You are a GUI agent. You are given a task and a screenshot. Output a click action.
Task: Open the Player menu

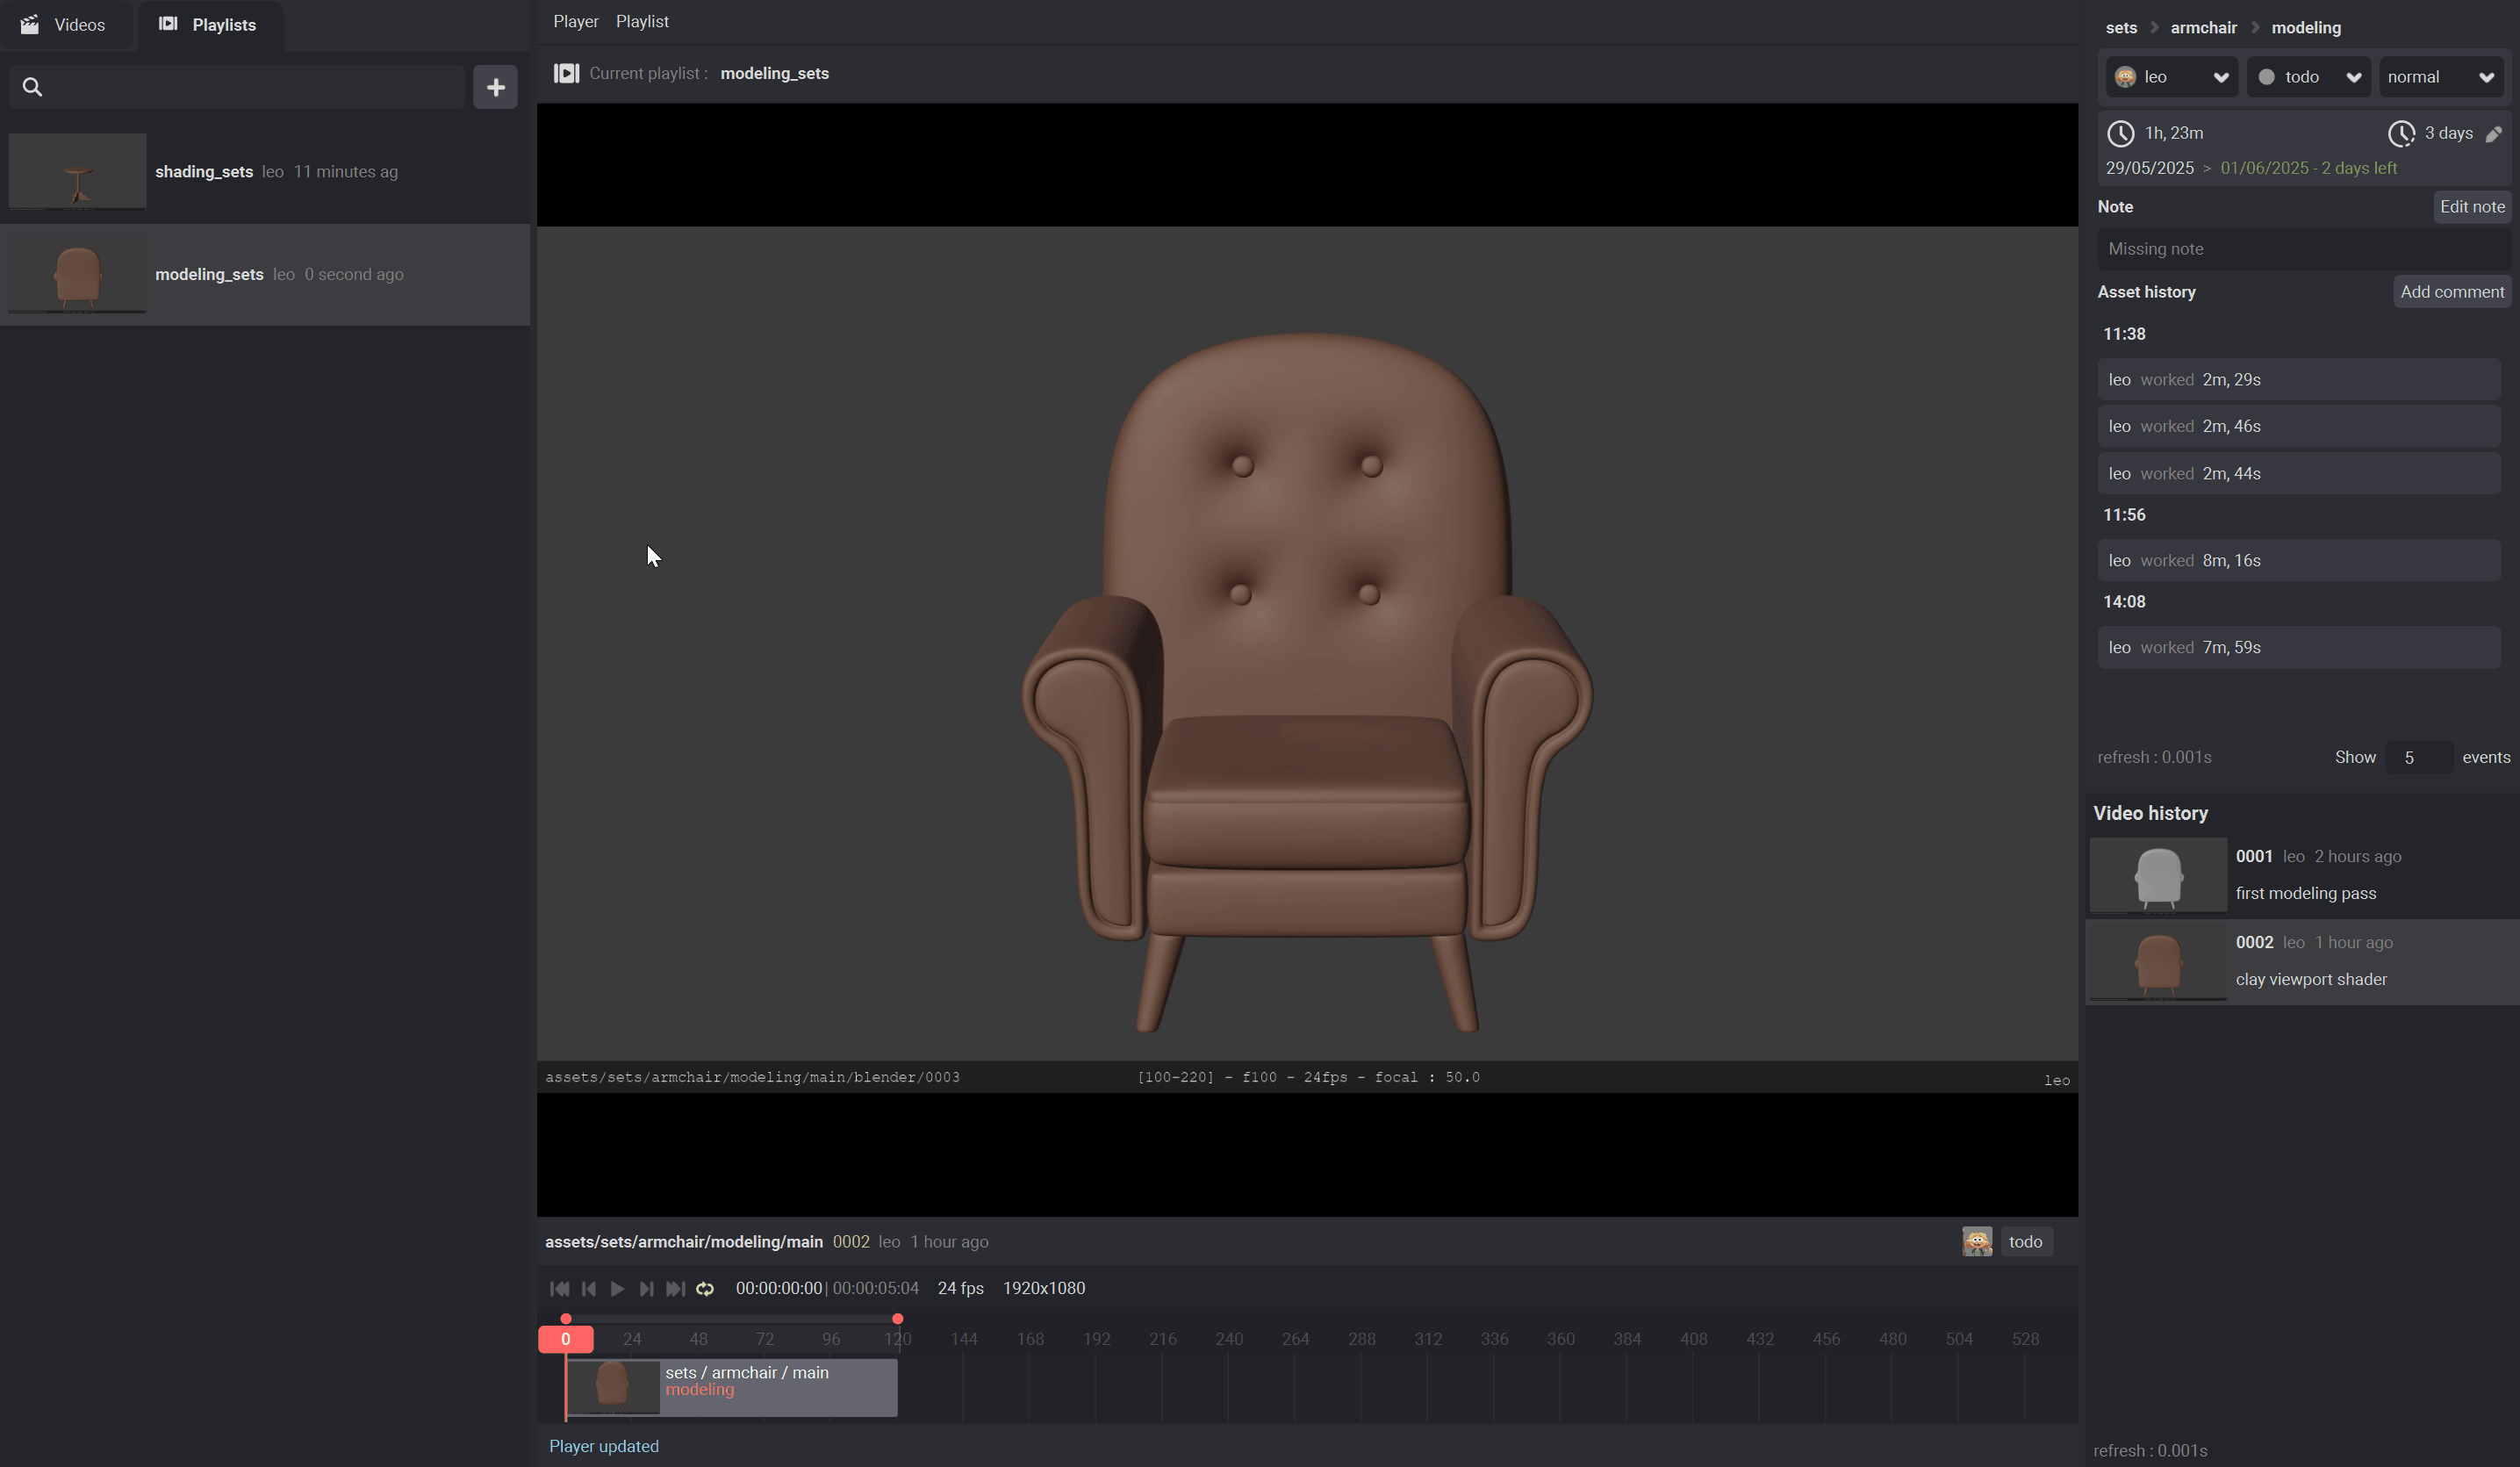(x=575, y=21)
